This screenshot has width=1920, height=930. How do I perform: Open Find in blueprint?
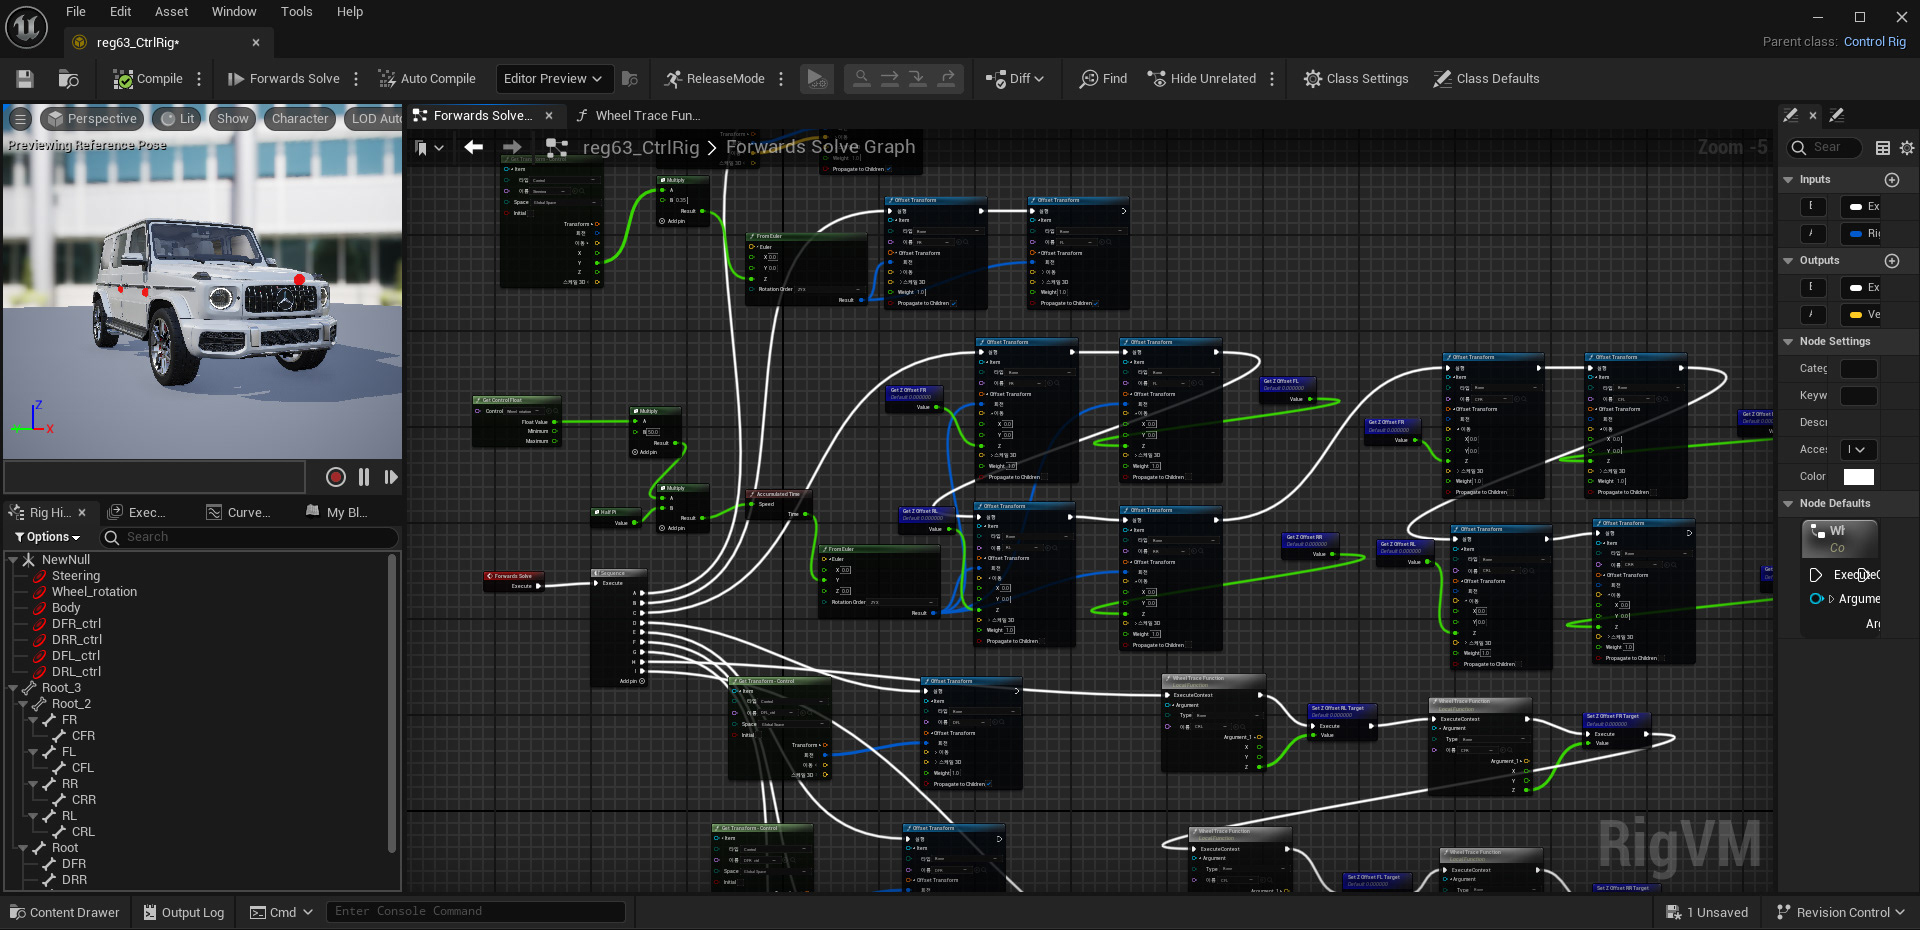pyautogui.click(x=1103, y=79)
